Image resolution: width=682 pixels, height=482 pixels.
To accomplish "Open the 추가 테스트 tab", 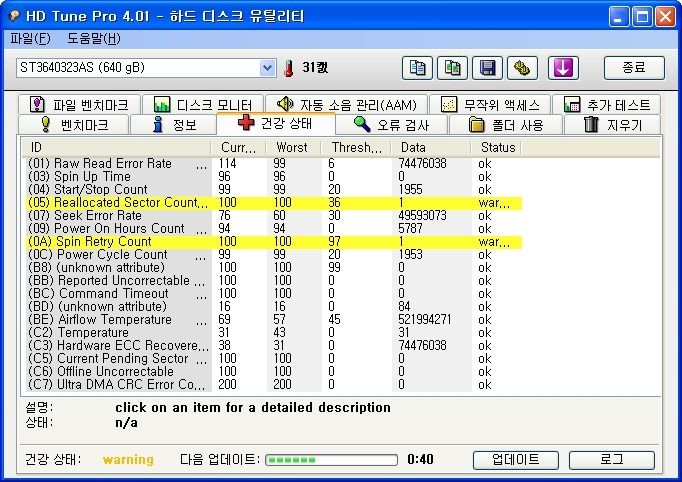I will 607,104.
